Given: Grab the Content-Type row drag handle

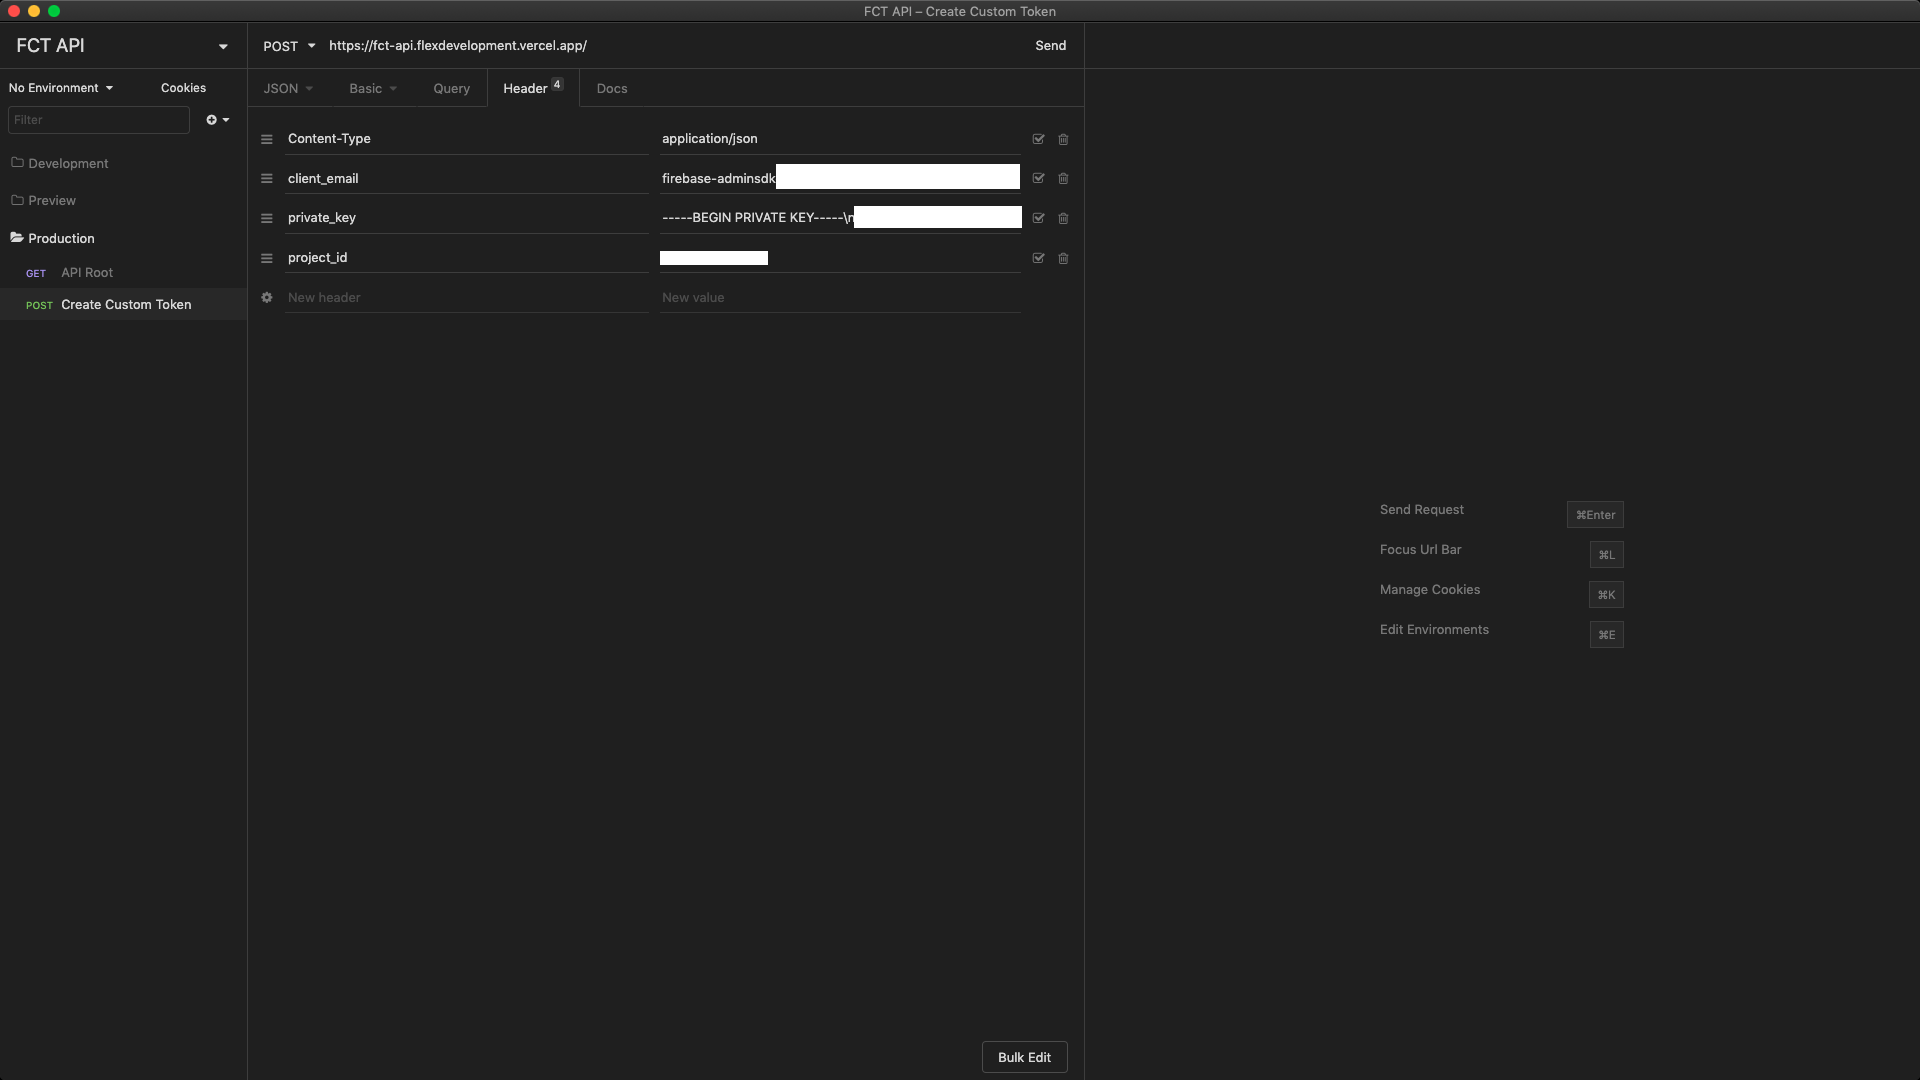Looking at the screenshot, I should click(x=267, y=139).
